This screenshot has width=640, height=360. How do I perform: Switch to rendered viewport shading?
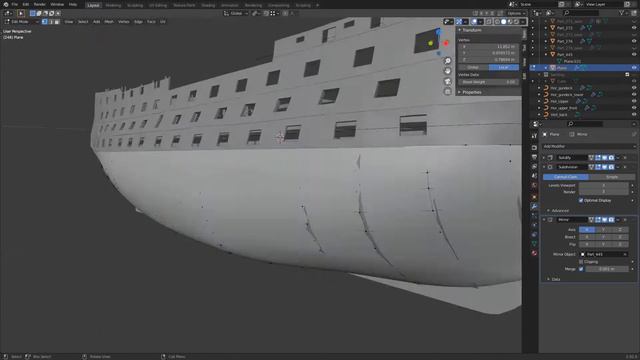(516, 22)
